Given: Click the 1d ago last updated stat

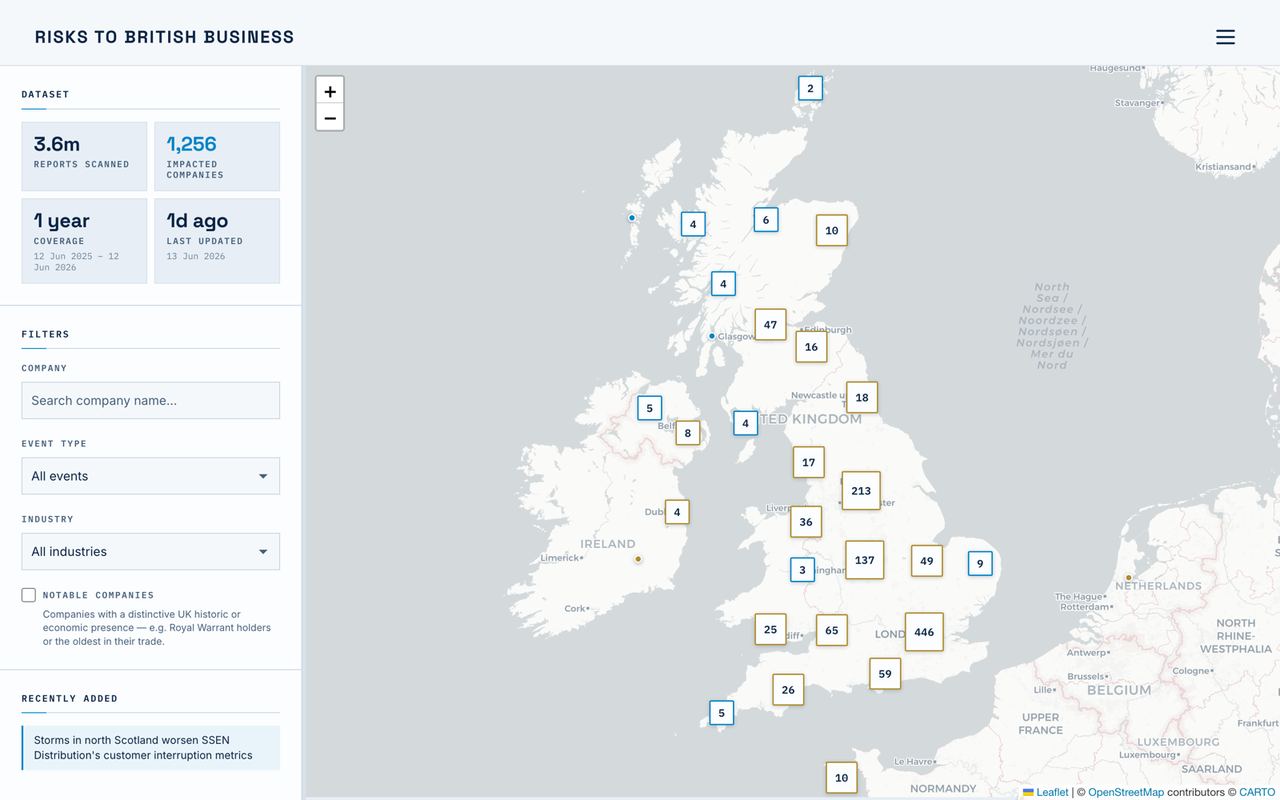Looking at the screenshot, I should [x=217, y=241].
